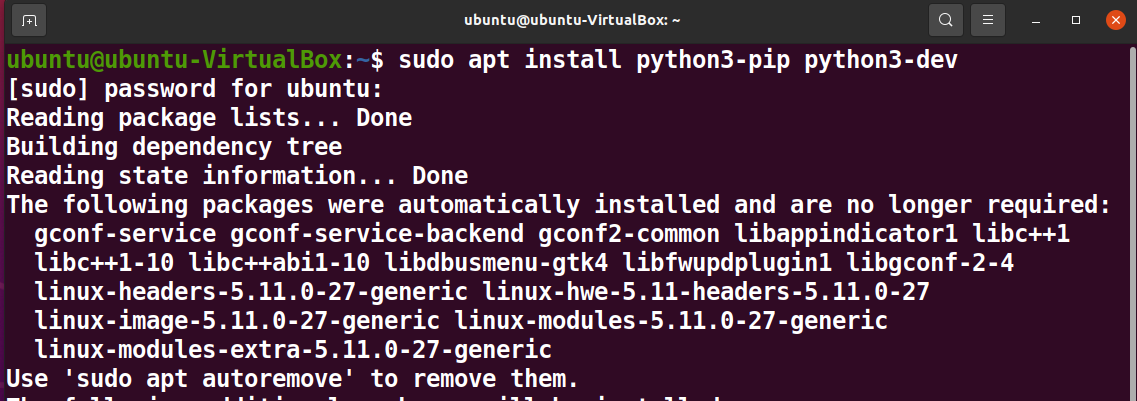The width and height of the screenshot is (1137, 401).
Task: Click the gconf-service-backend package name
Action: tap(377, 234)
